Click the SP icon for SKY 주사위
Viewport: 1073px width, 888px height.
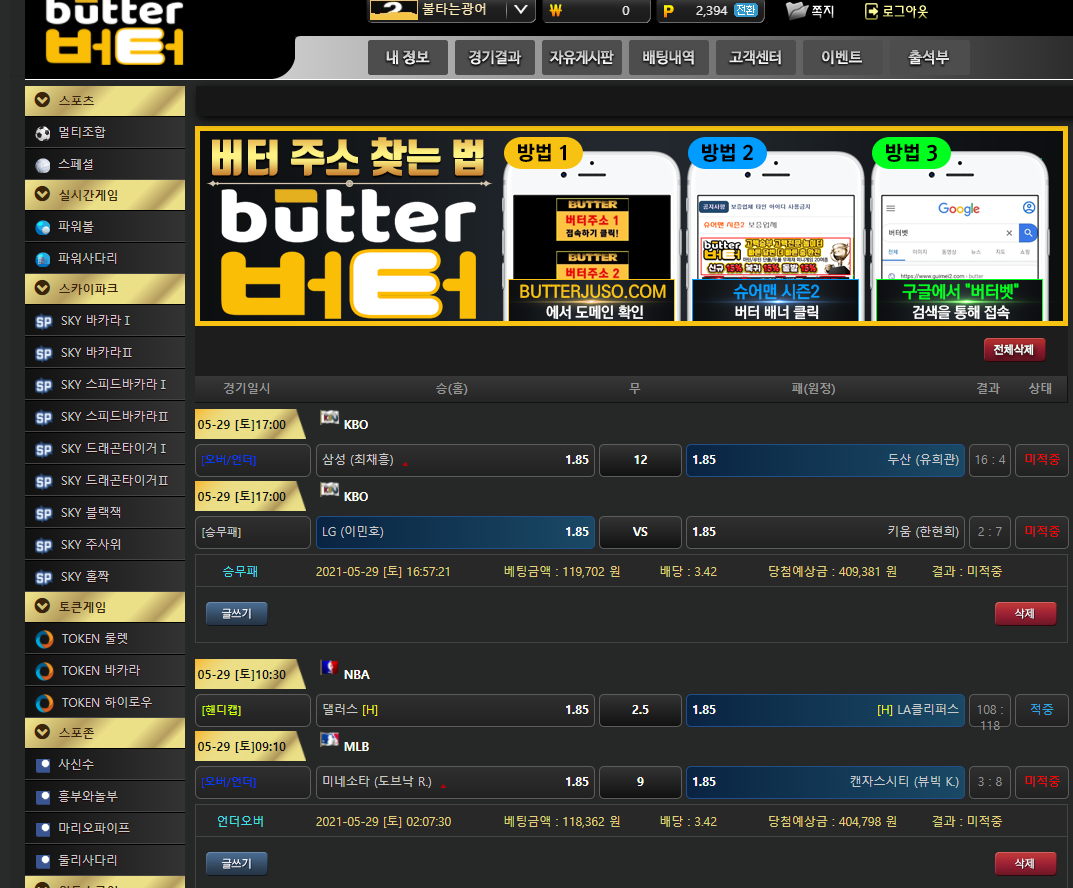43,545
